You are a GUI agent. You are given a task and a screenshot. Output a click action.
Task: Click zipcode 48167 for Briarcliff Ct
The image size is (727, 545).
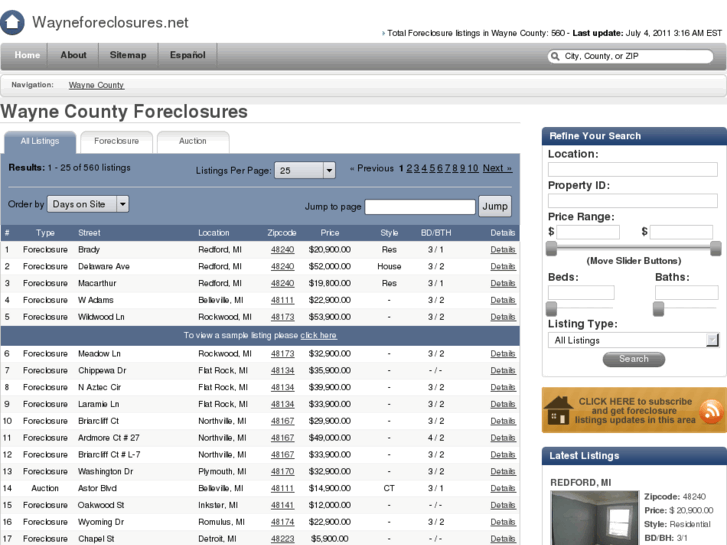(282, 421)
